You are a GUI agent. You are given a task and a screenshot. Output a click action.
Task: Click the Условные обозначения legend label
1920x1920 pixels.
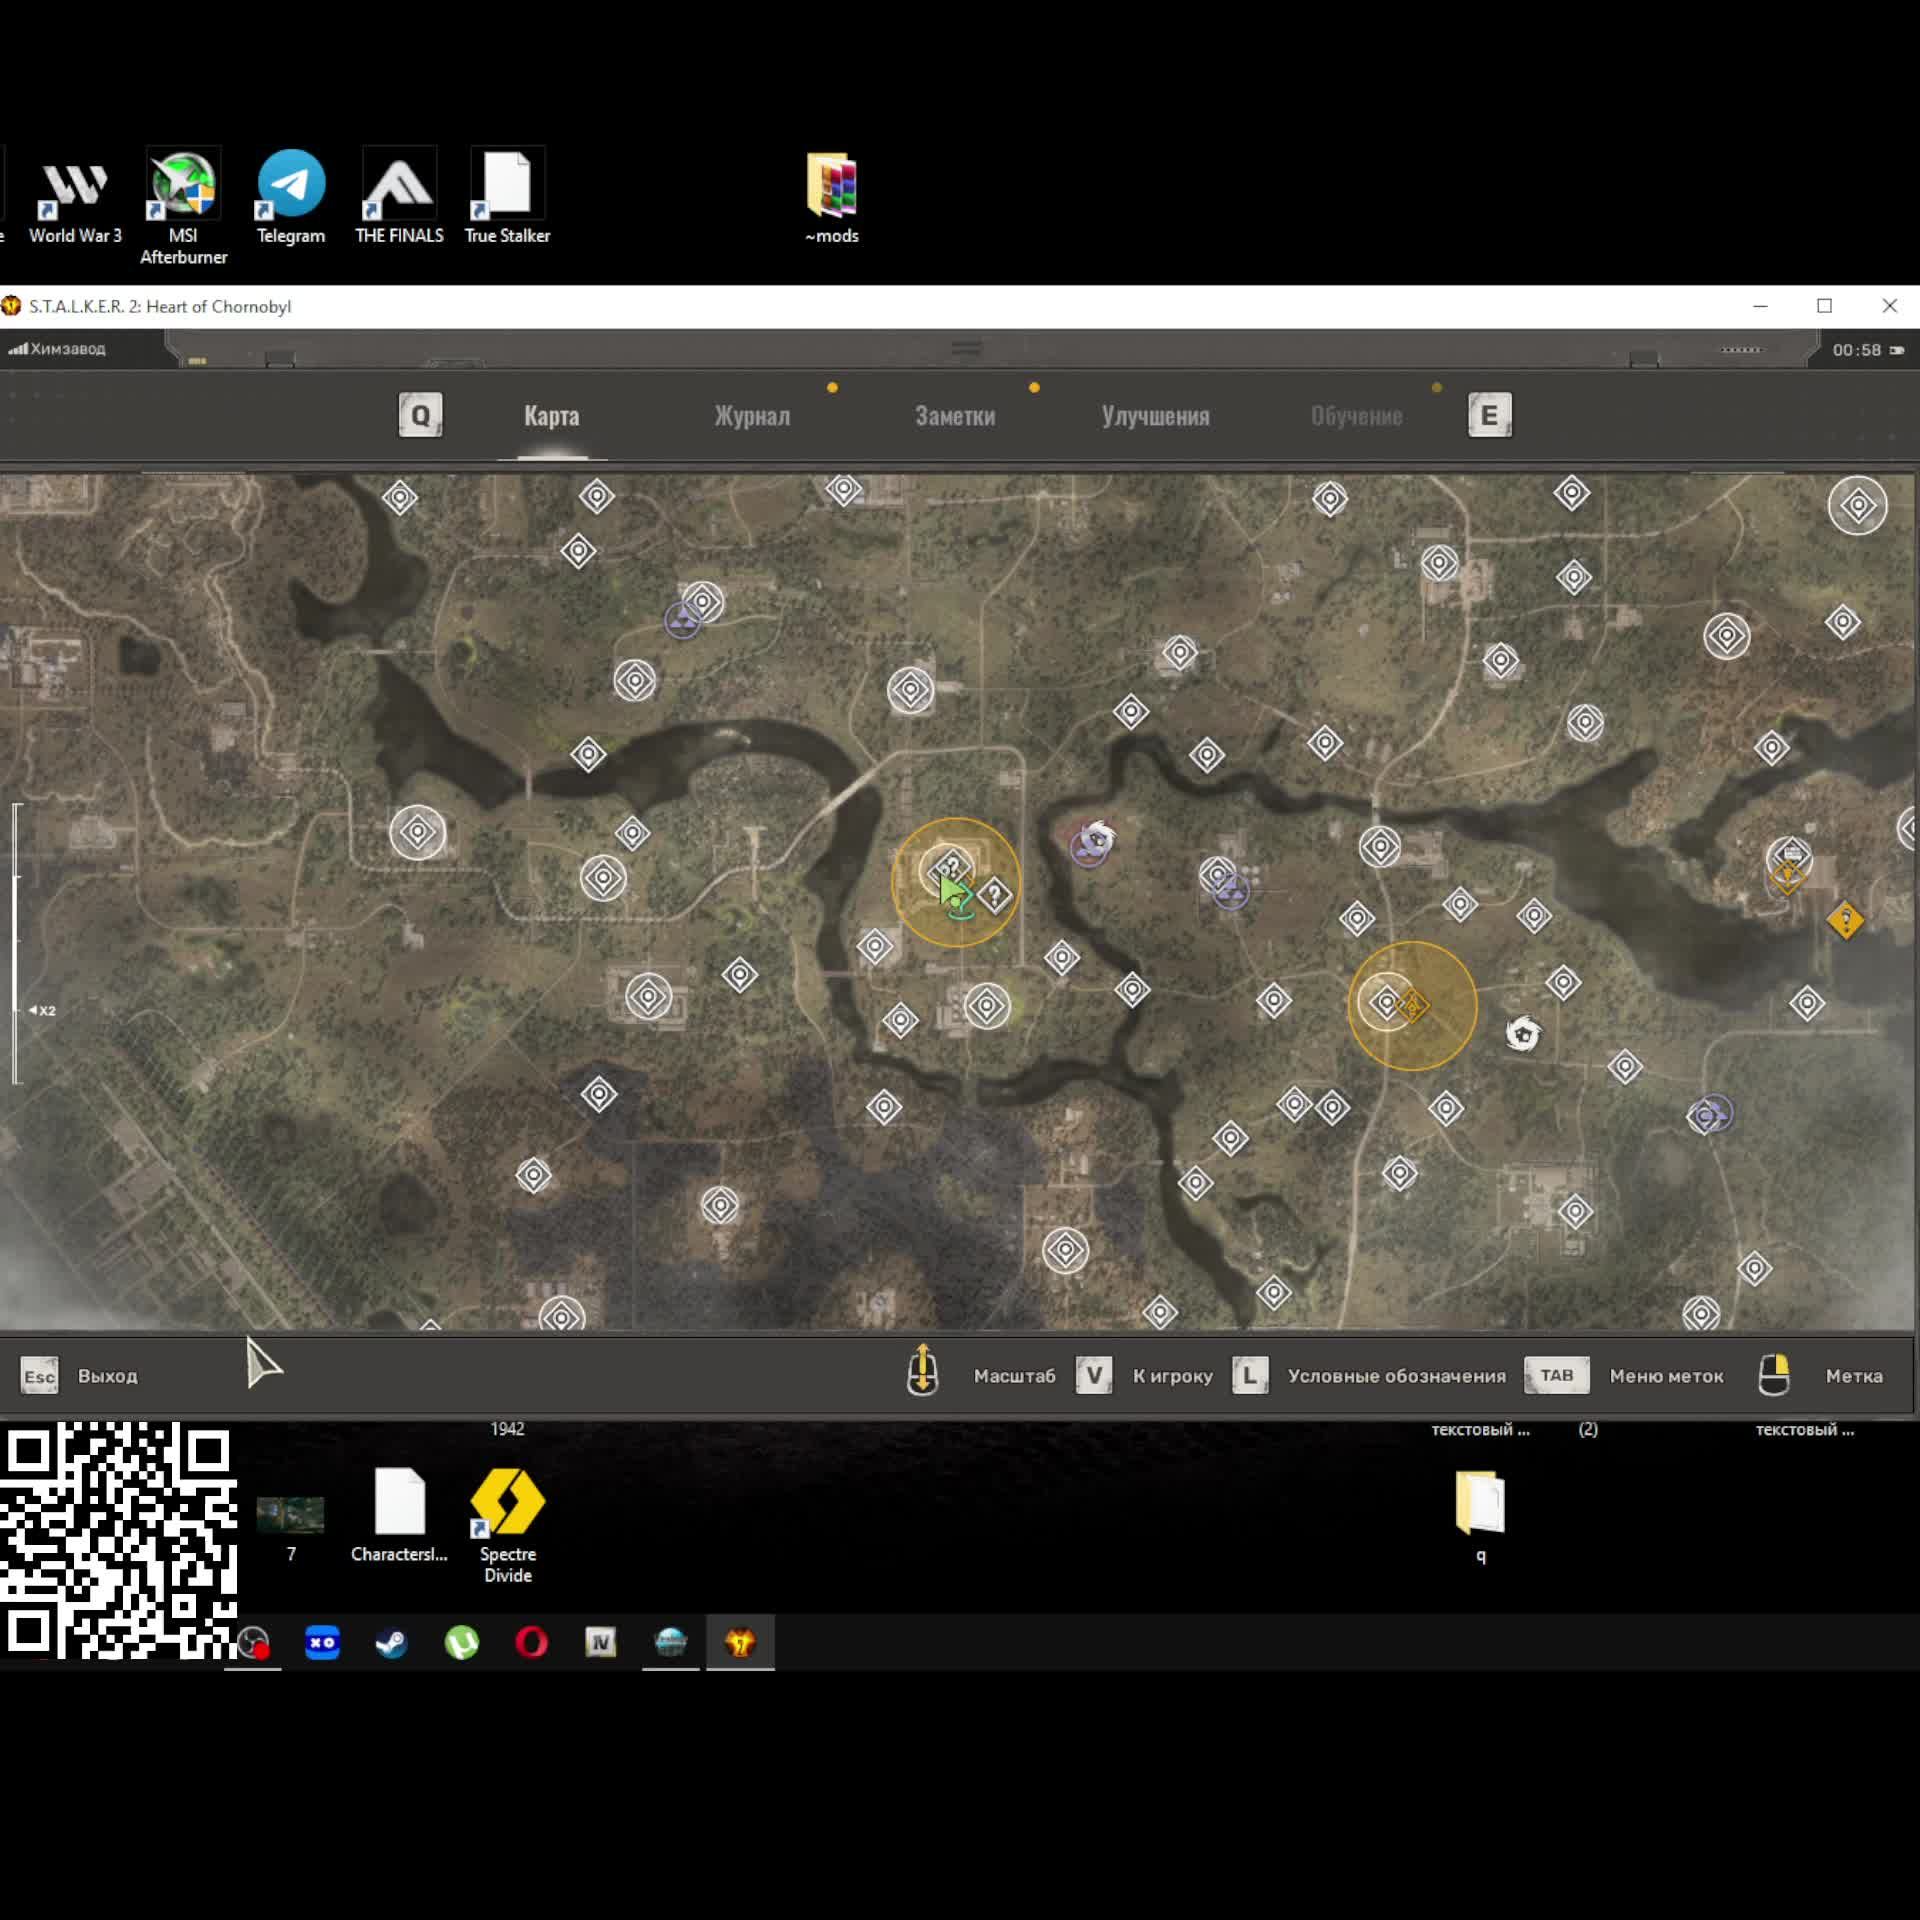[x=1396, y=1376]
